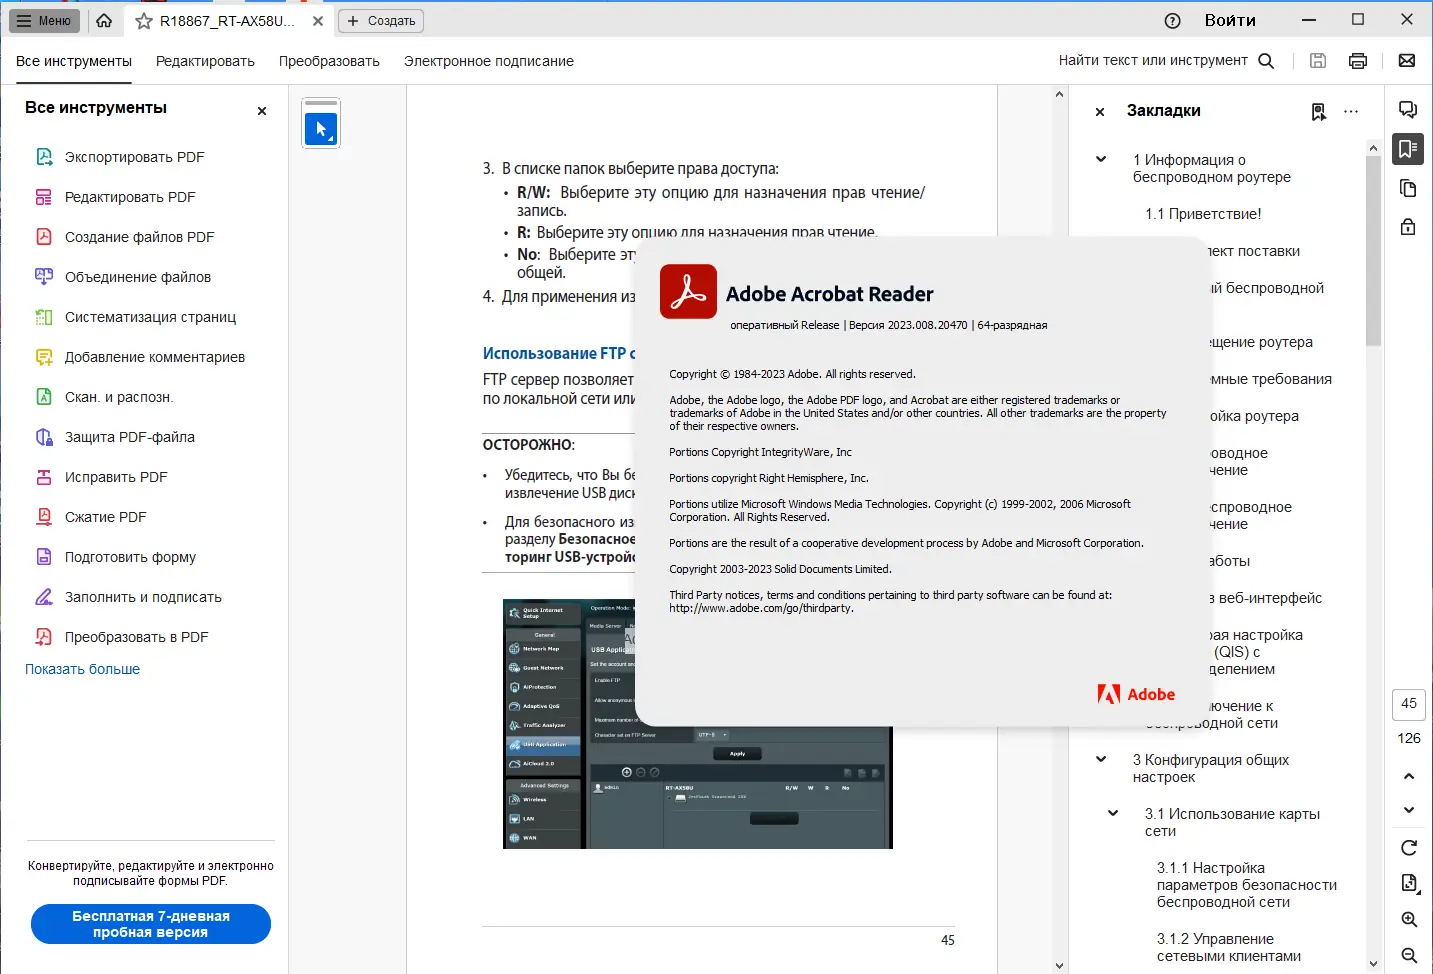Click the router FTP settings screenshot image
The height and width of the screenshot is (974, 1433).
coord(697,724)
